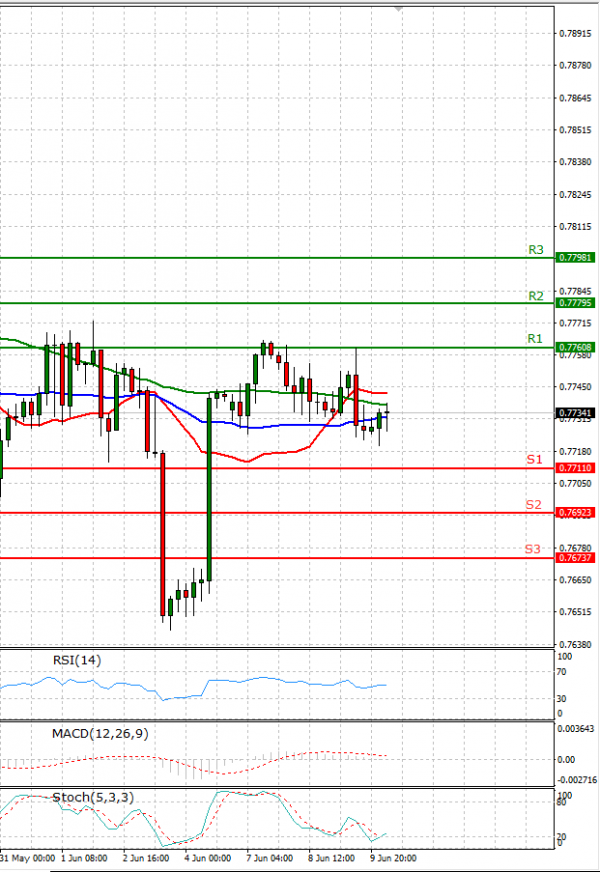The width and height of the screenshot is (600, 872).
Task: Click the large green candle on 4 Jun
Action: pyautogui.click(x=209, y=489)
